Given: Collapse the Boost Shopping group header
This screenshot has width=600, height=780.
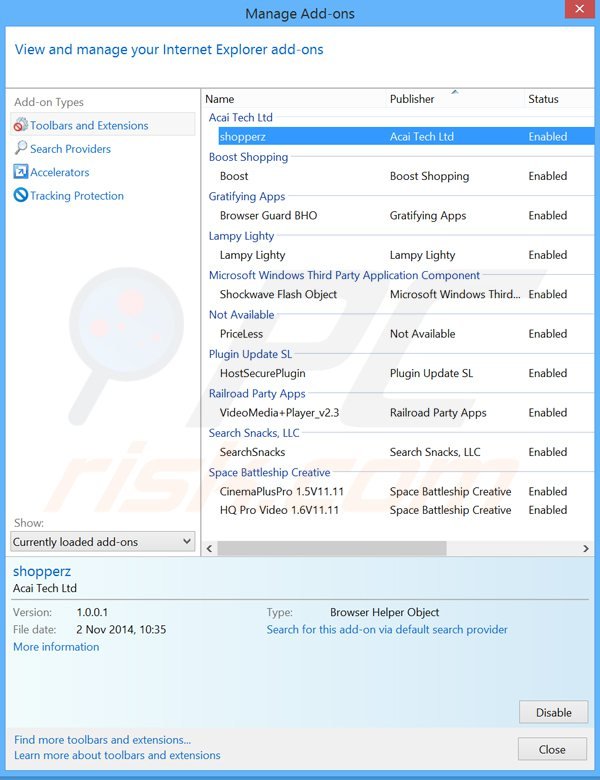Looking at the screenshot, I should tap(248, 157).
